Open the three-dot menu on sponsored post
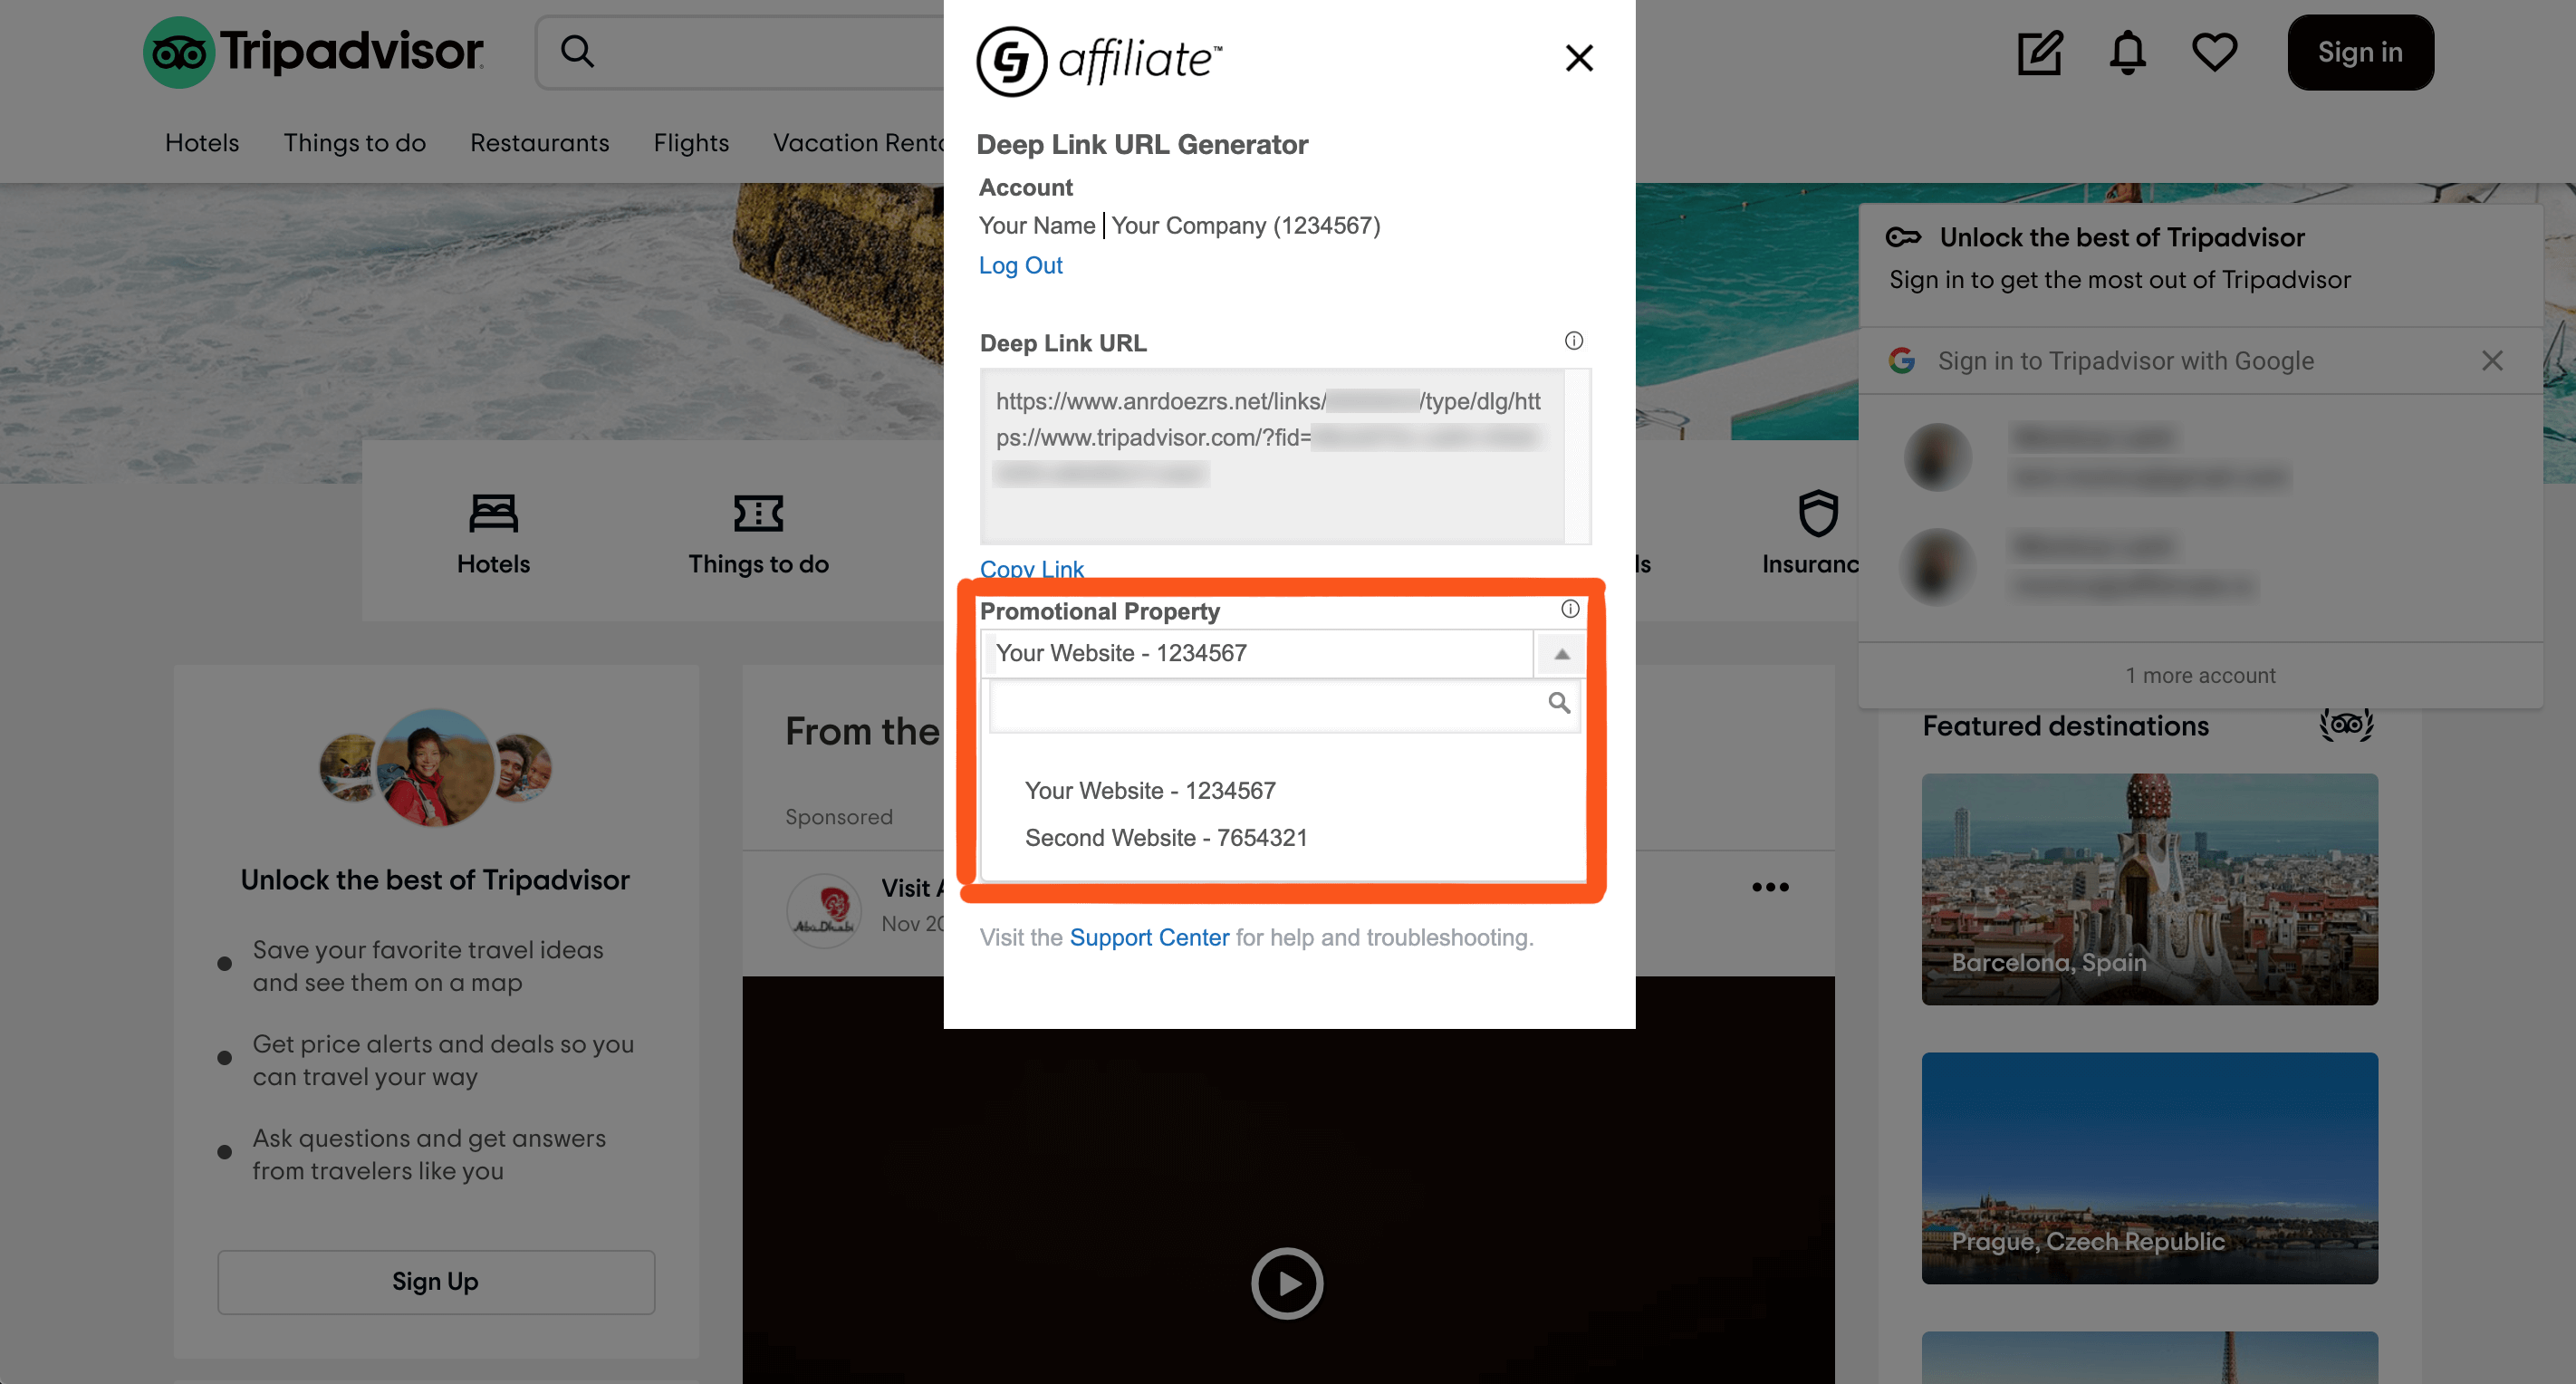Viewport: 2576px width, 1384px height. pos(1769,887)
